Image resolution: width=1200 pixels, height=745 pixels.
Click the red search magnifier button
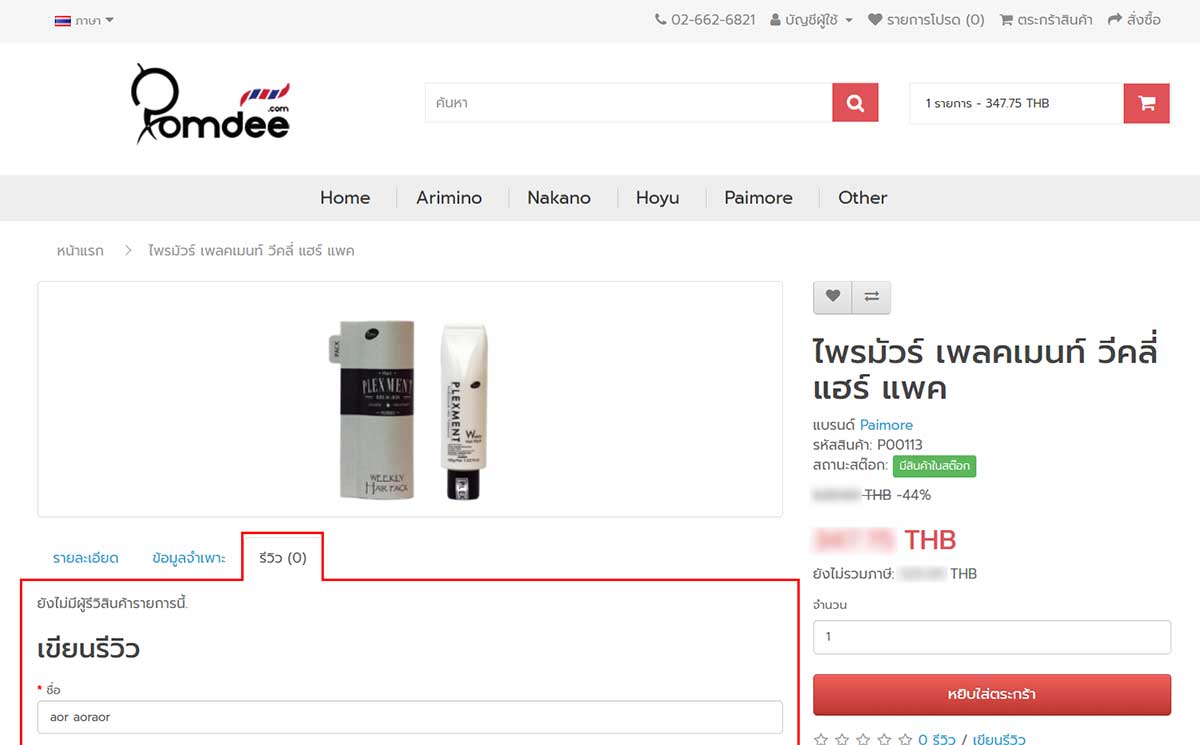pyautogui.click(x=855, y=103)
